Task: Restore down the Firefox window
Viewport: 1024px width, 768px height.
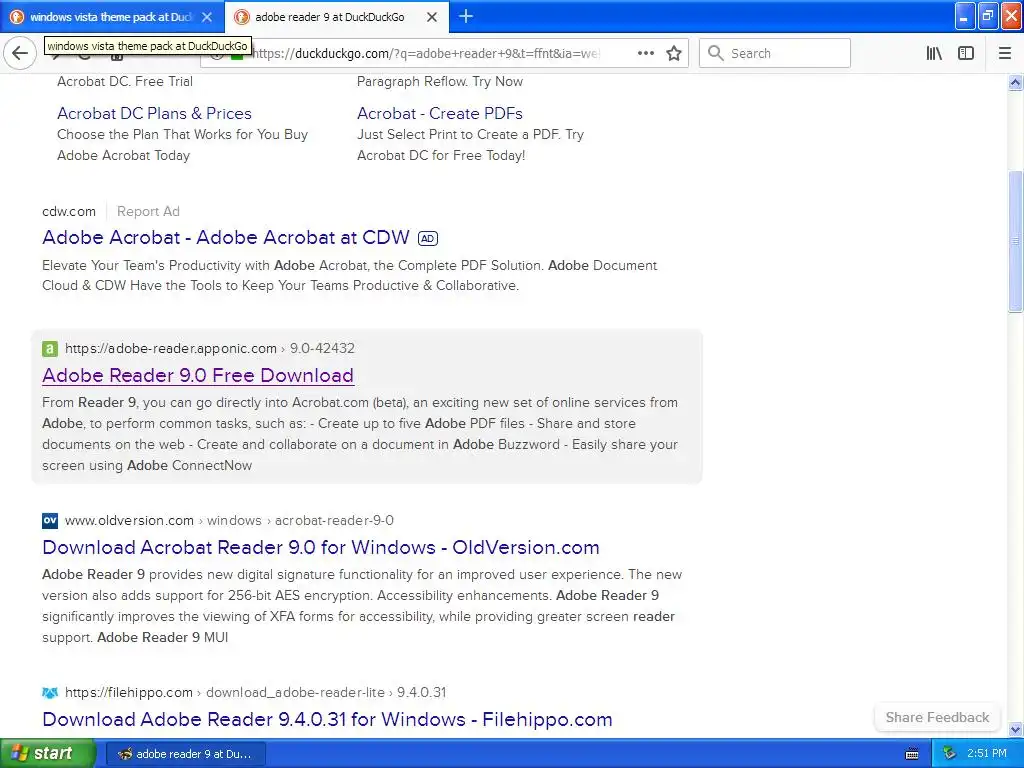Action: point(987,16)
